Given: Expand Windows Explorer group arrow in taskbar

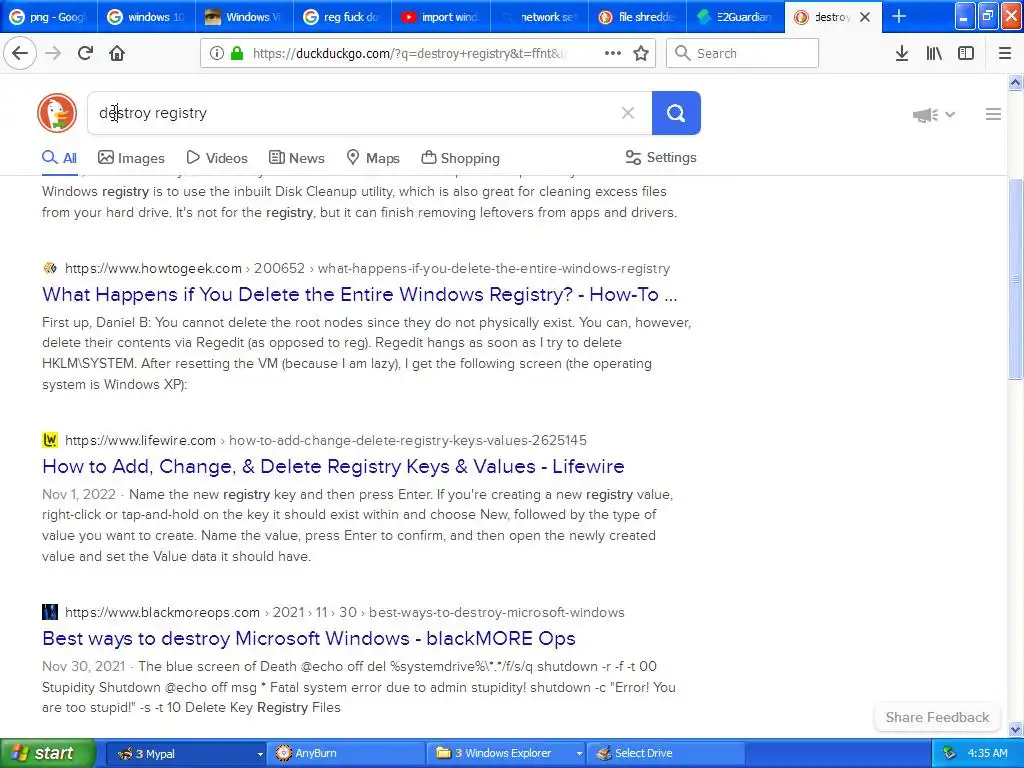Looking at the screenshot, I should tap(579, 754).
